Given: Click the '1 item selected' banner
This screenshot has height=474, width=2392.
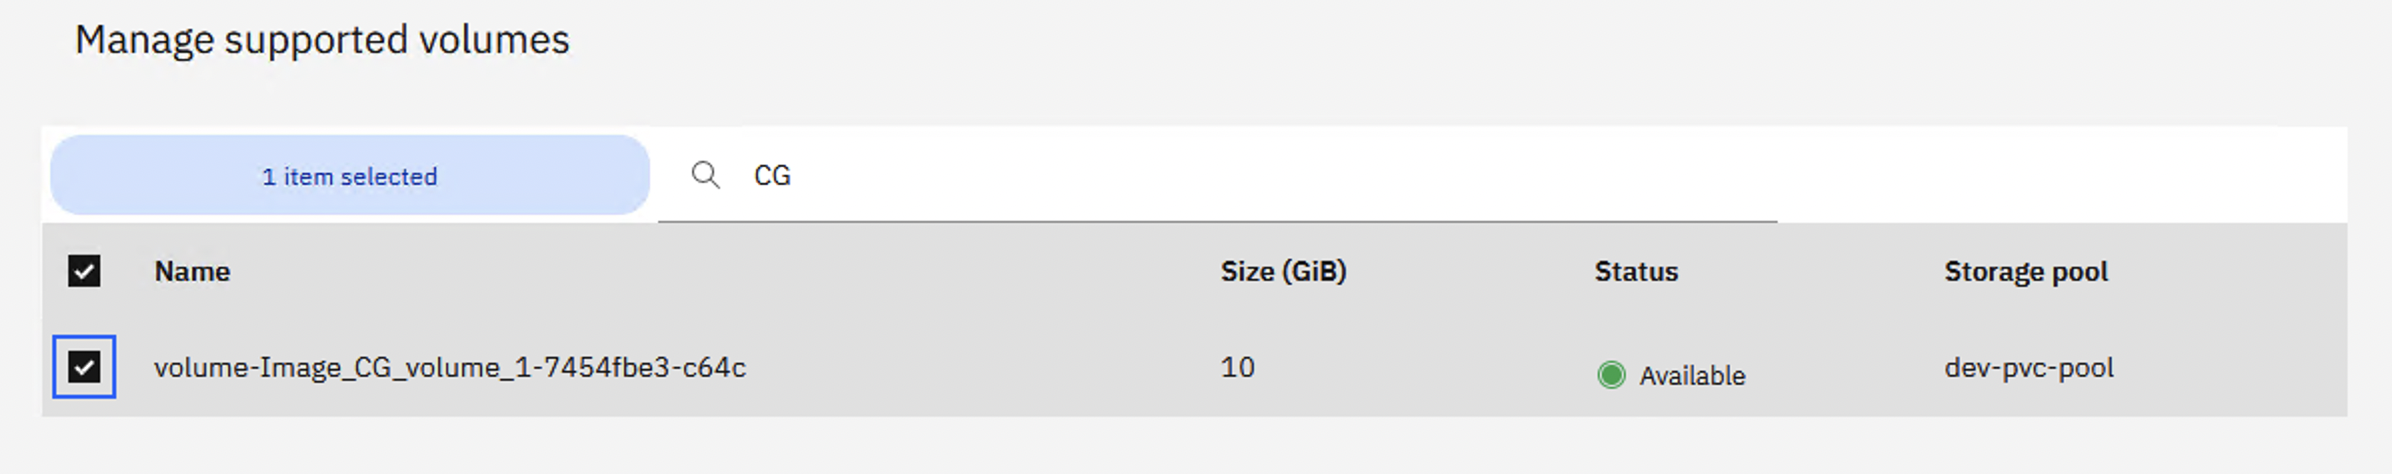Looking at the screenshot, I should tap(350, 176).
